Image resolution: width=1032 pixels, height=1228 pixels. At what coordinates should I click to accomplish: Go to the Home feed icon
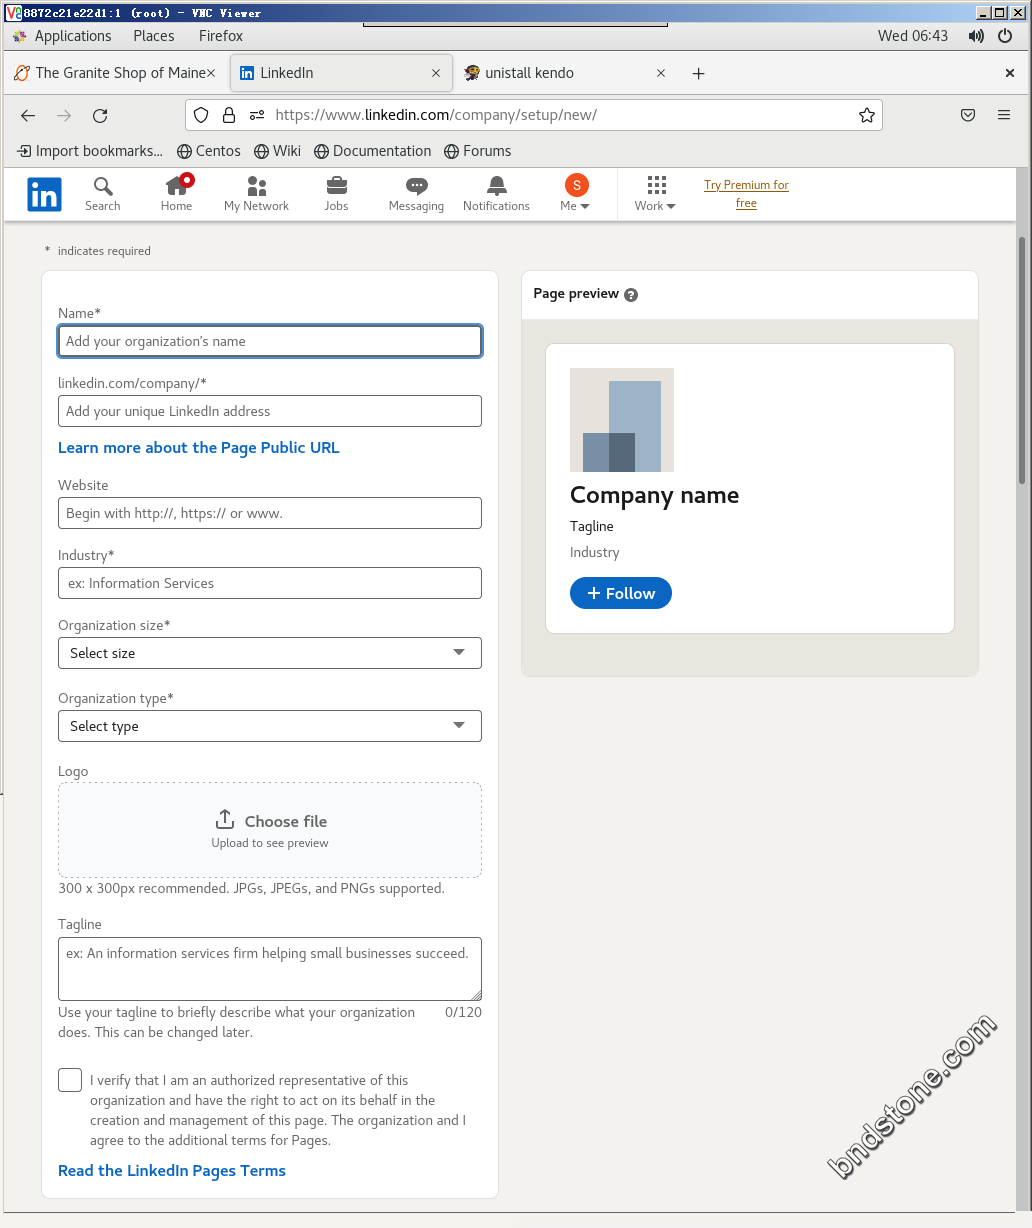(x=177, y=186)
